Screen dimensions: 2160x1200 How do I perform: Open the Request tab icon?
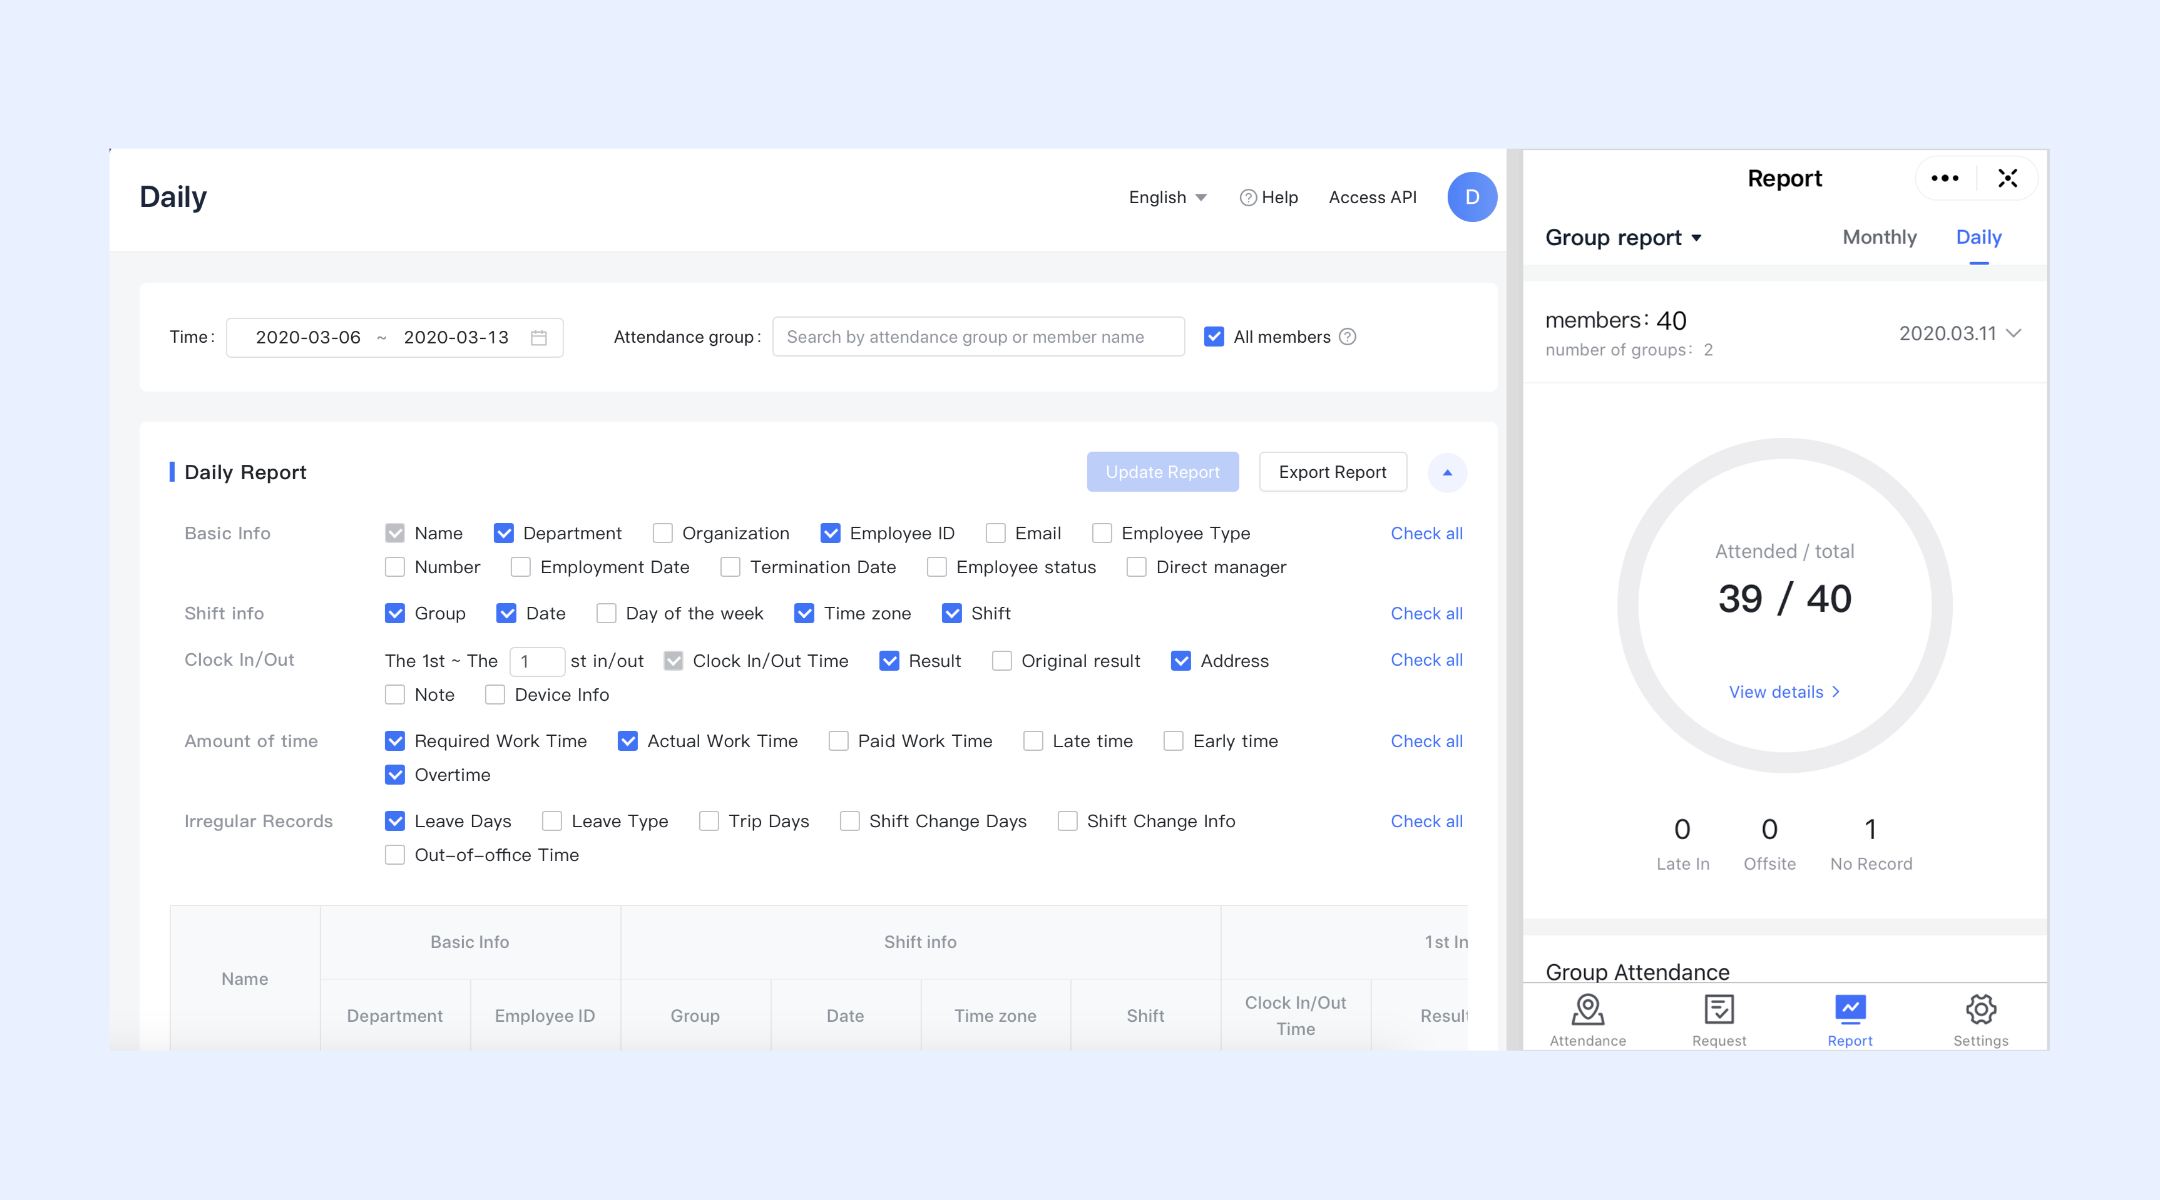[1719, 1010]
